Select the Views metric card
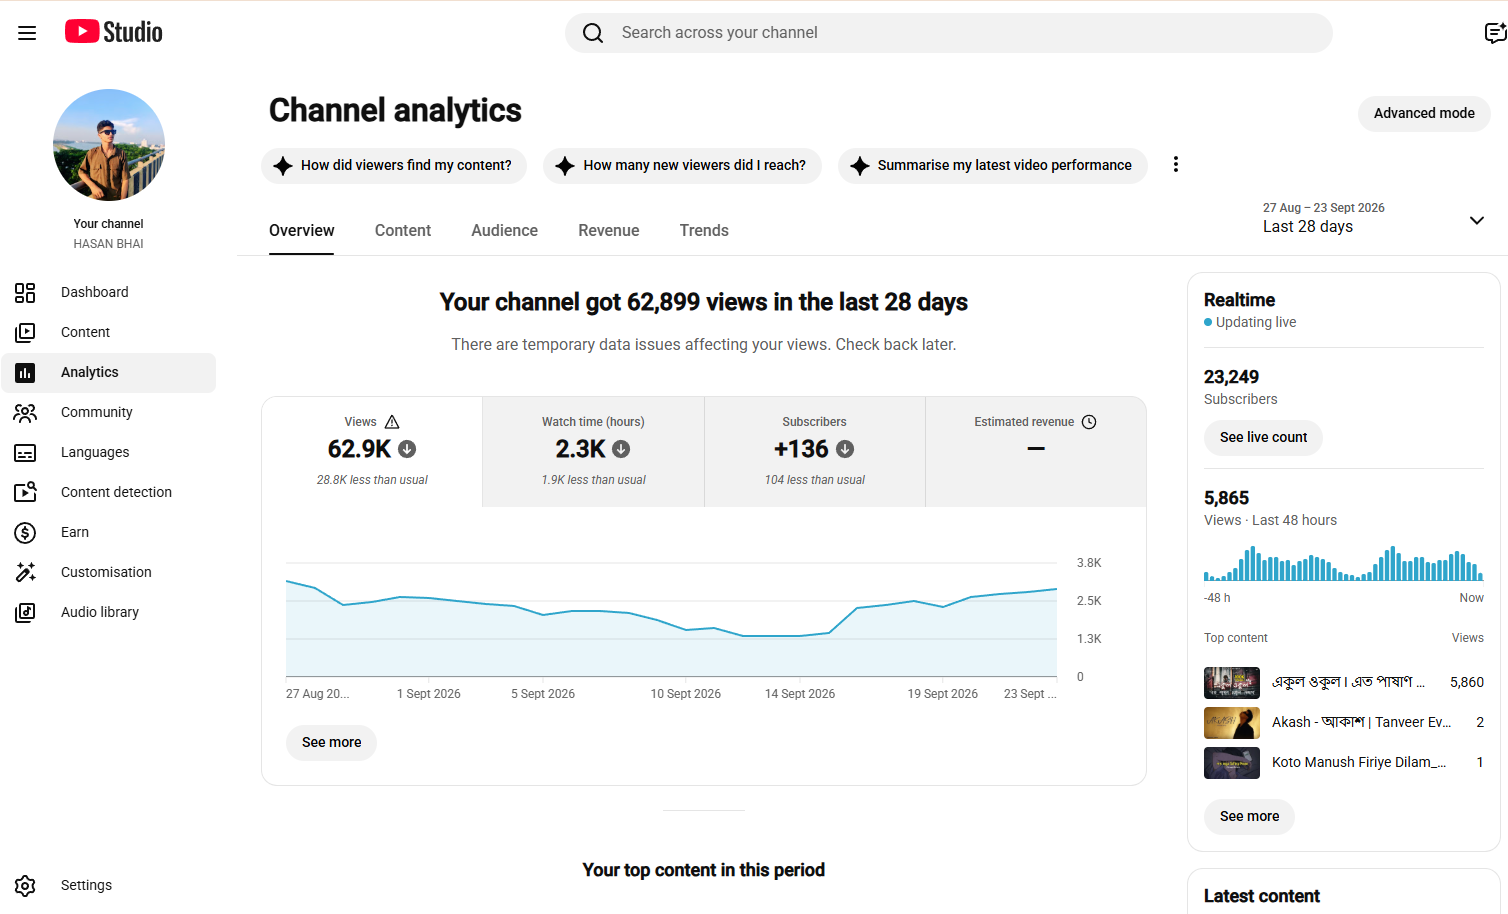Screen dimensions: 1508x914 [372, 452]
